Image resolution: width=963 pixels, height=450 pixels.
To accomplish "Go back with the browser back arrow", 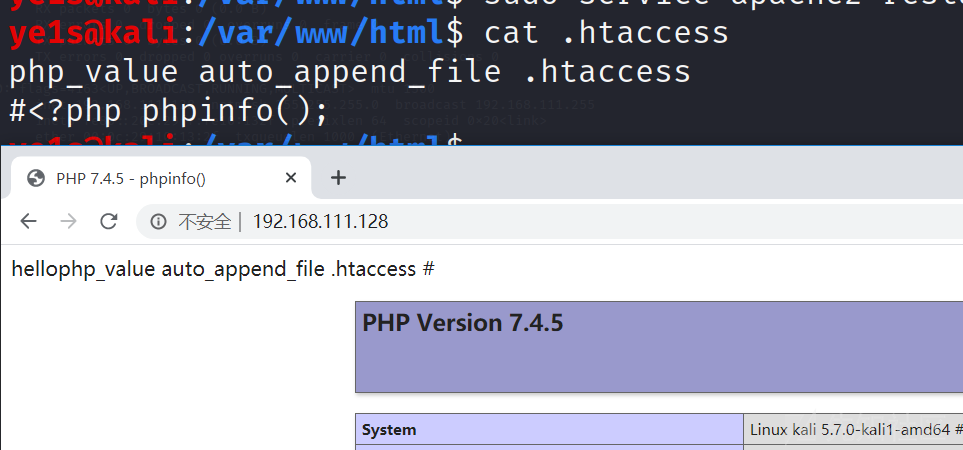I will pos(29,221).
